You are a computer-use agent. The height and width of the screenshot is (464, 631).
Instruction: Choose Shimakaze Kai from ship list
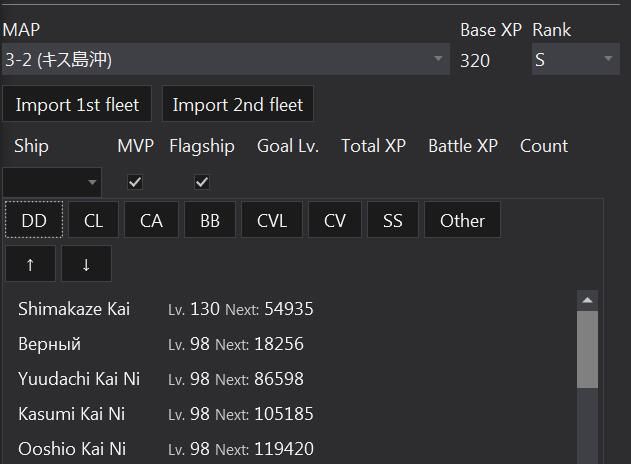tap(74, 309)
